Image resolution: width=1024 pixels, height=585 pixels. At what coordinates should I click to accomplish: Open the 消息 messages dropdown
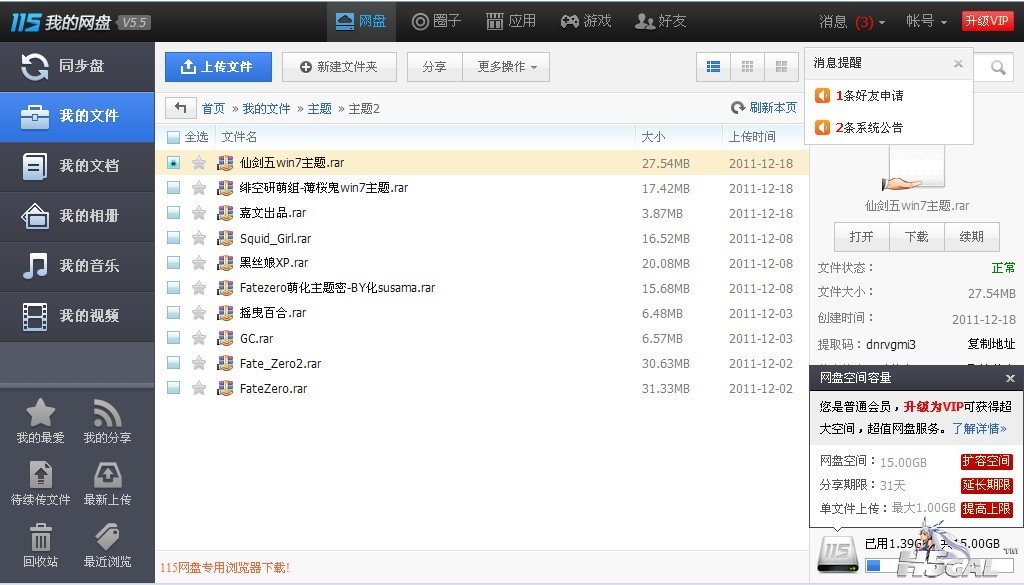852,22
